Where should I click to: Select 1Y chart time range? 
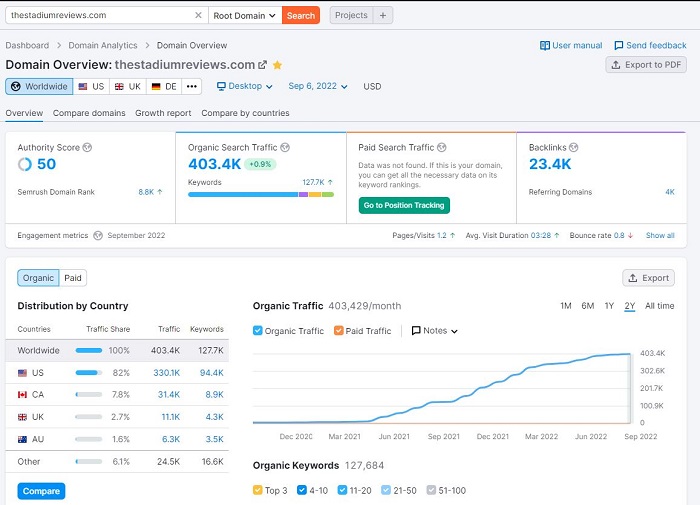[x=609, y=306]
